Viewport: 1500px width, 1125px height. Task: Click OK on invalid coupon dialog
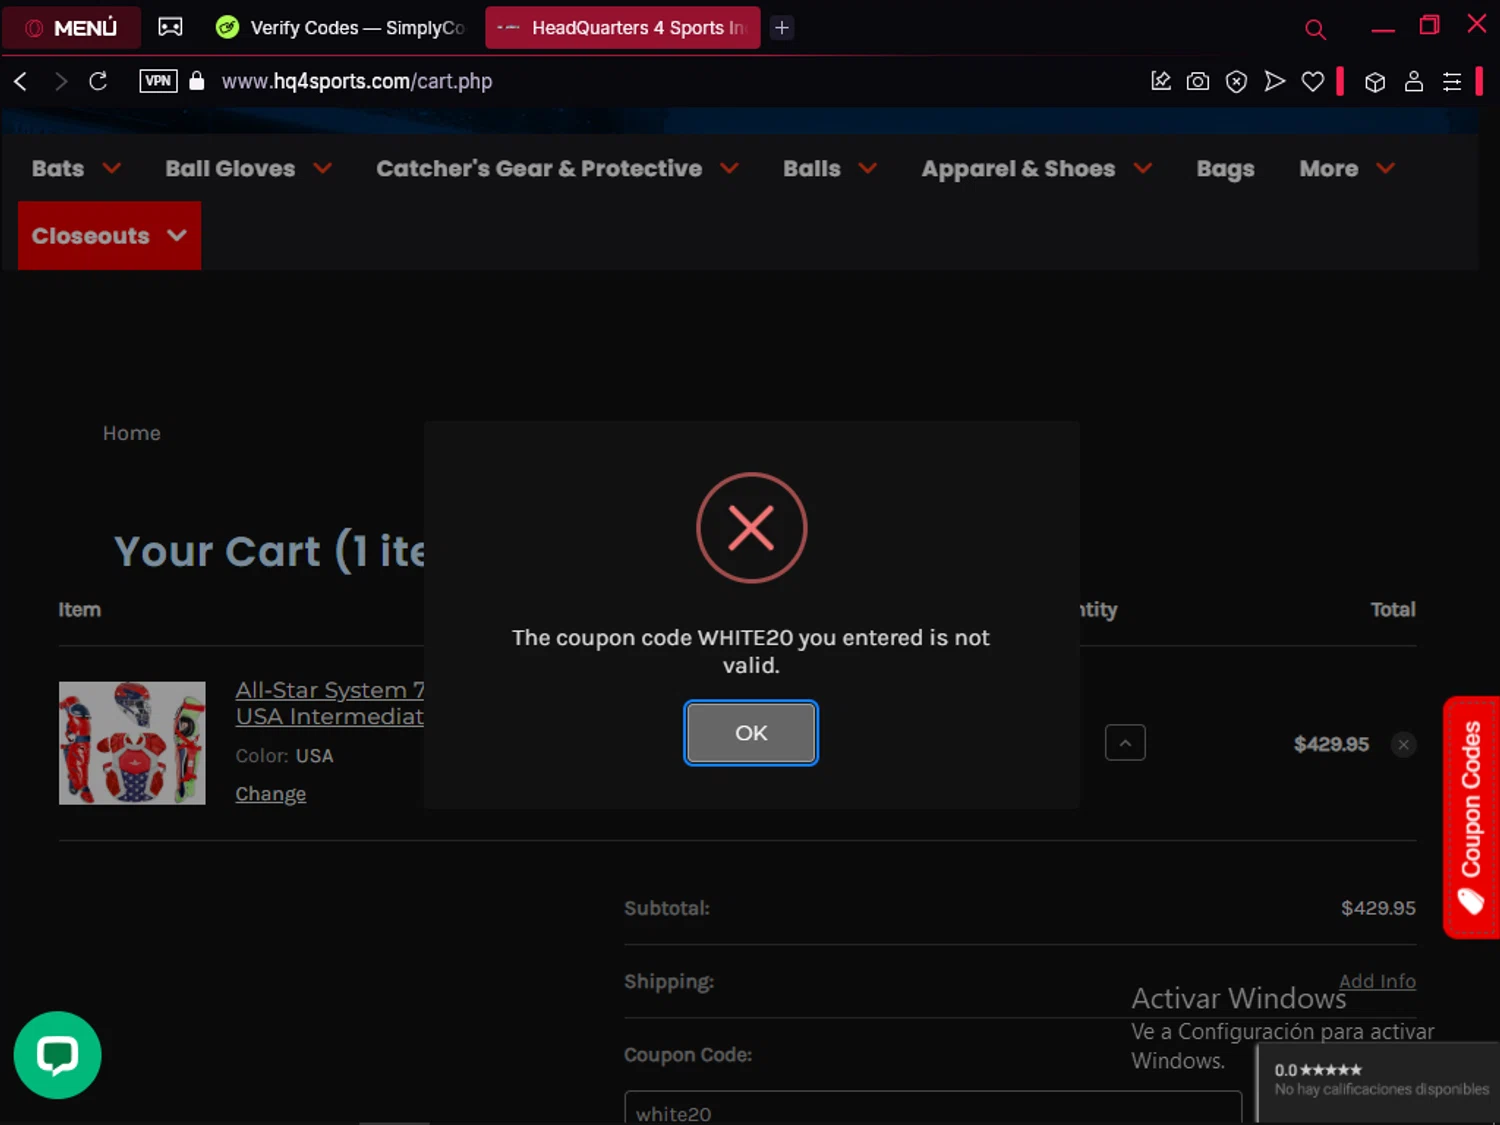tap(751, 733)
